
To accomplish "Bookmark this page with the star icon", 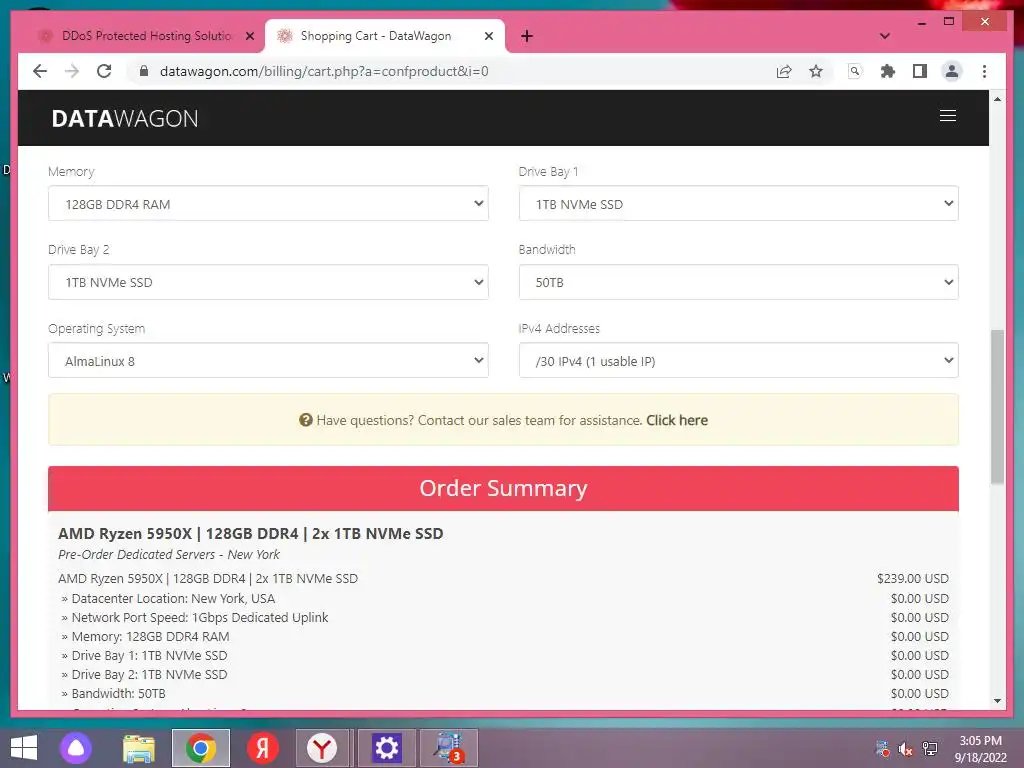I will point(816,71).
